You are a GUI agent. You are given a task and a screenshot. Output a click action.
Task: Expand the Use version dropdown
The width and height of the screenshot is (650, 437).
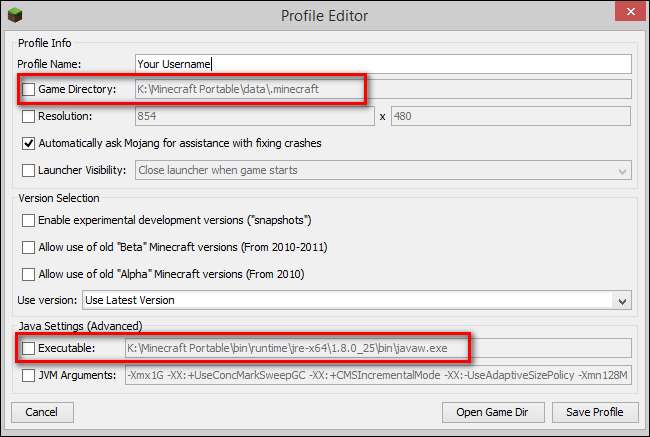point(623,300)
